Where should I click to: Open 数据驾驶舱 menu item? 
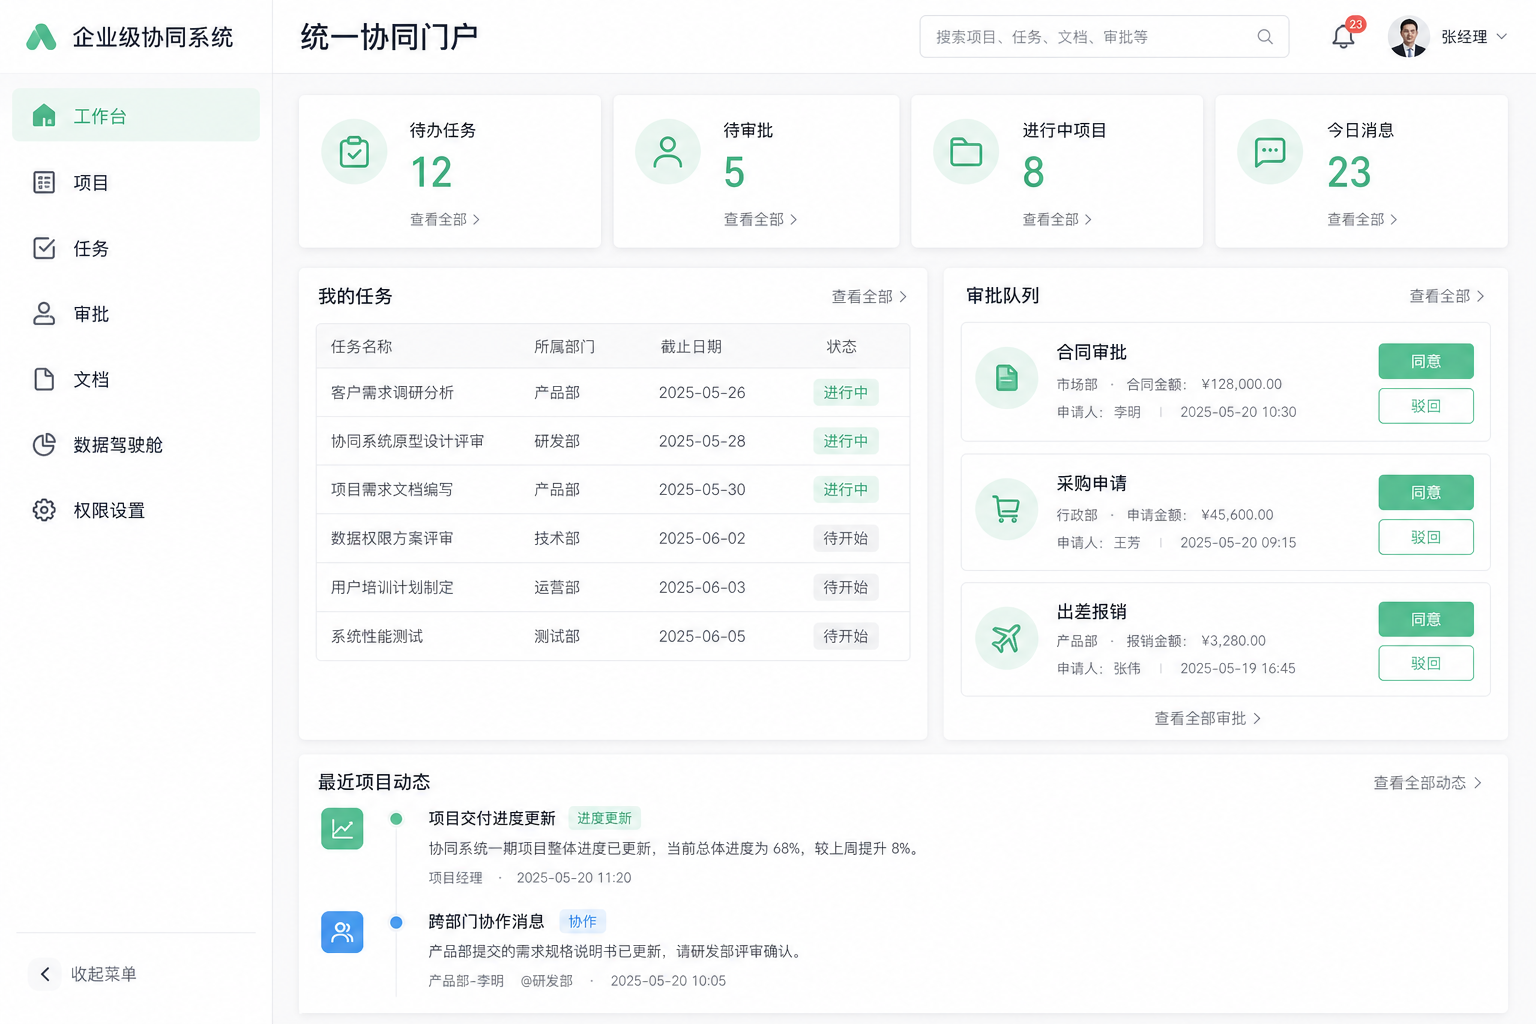pos(136,445)
